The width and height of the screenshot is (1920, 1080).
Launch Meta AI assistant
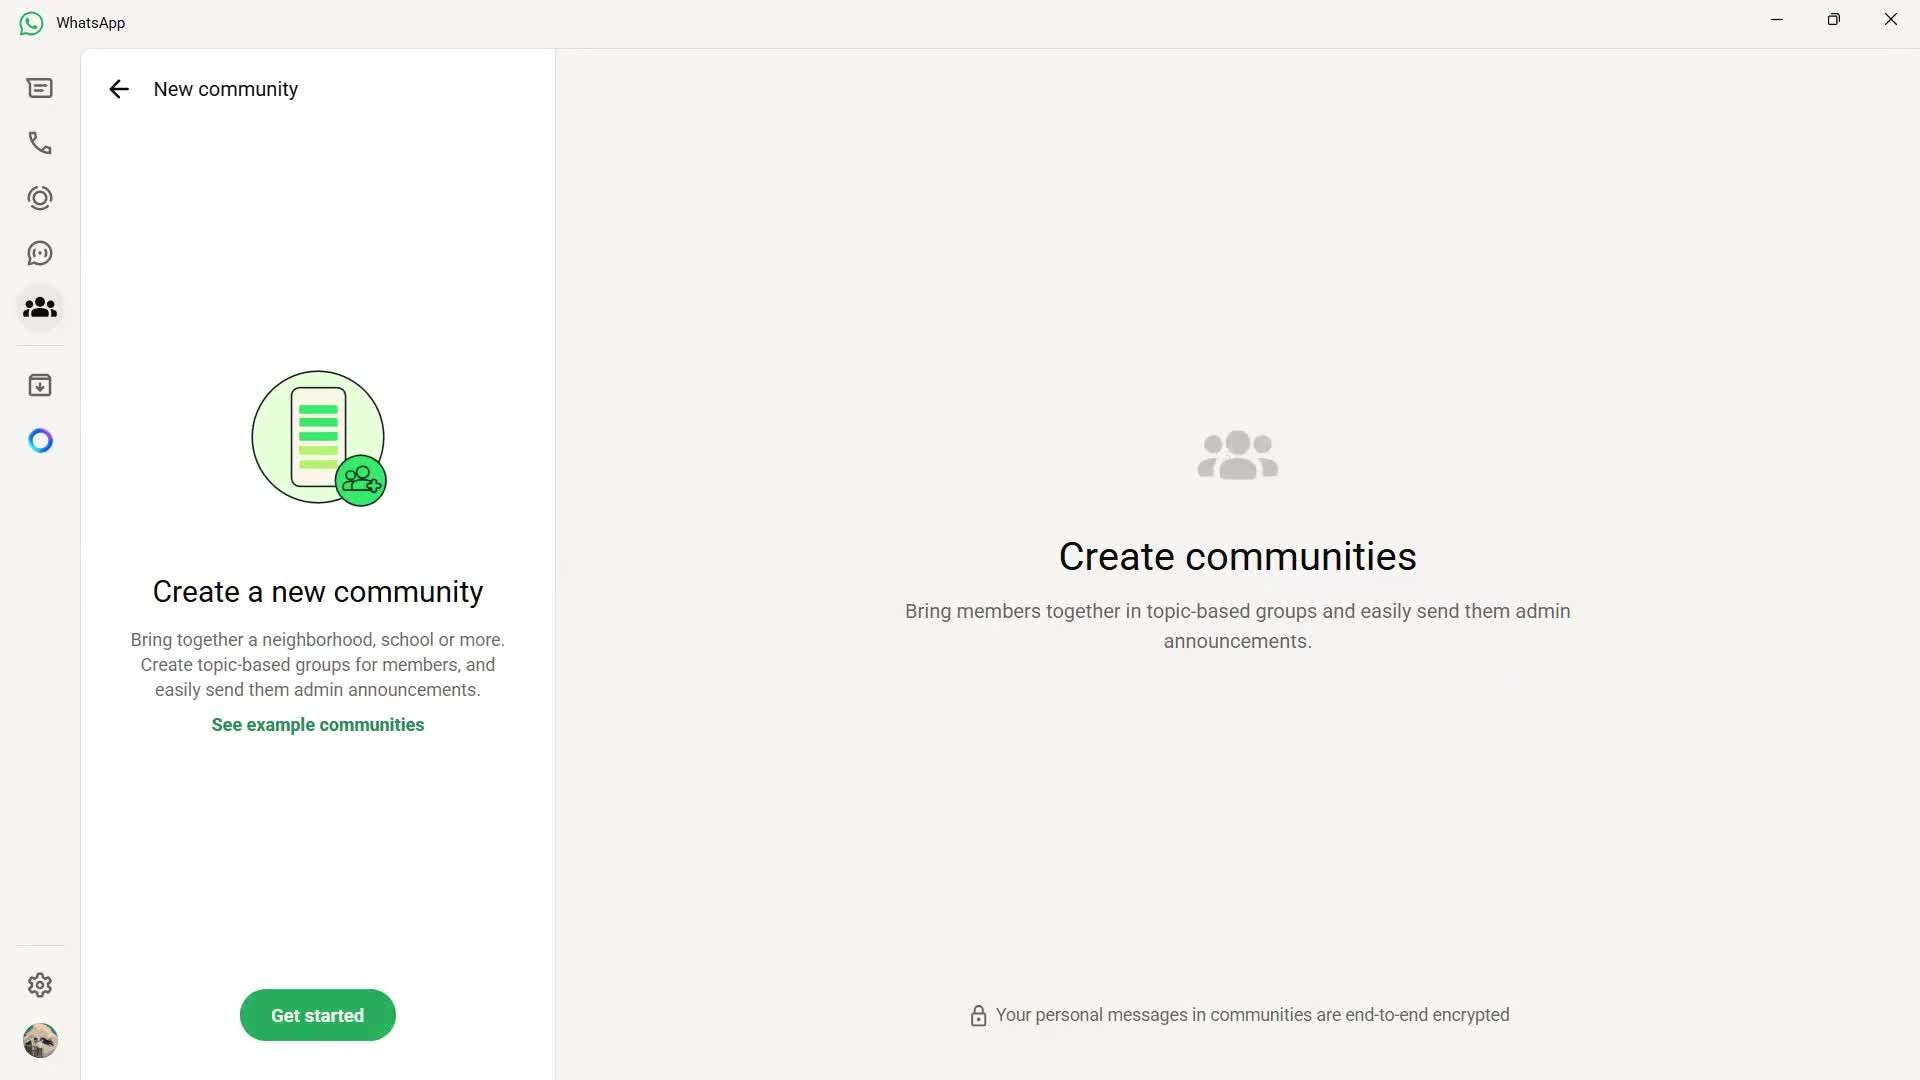(x=40, y=440)
